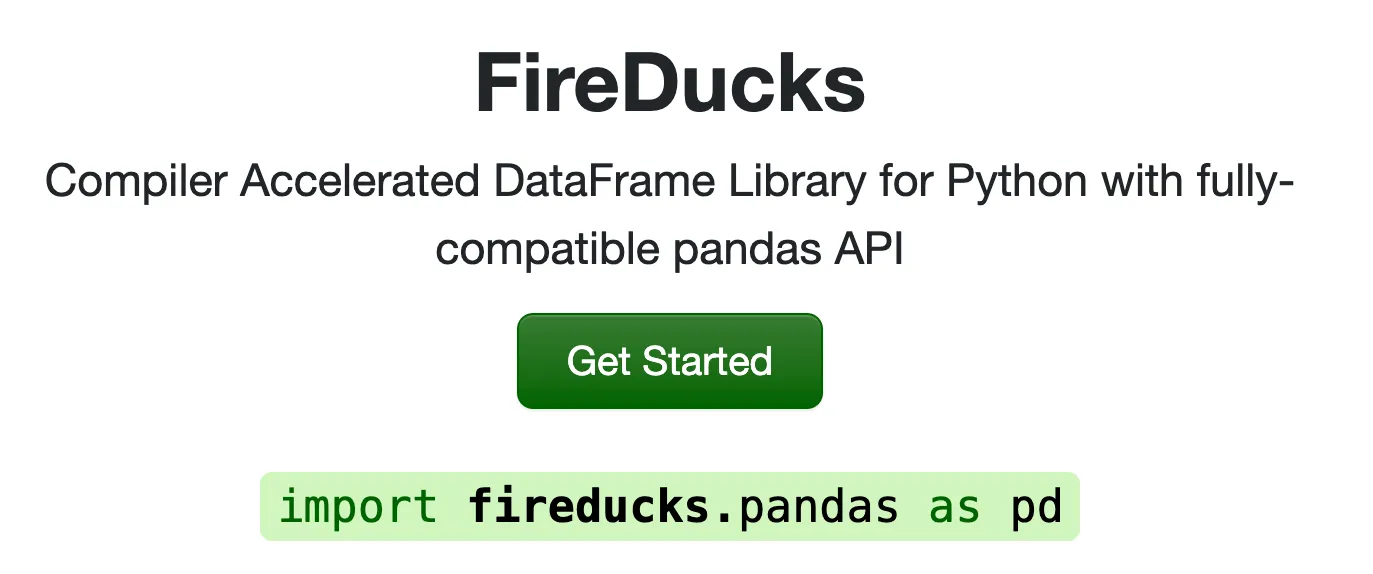Click the word "Library" in the tagline
This screenshot has height=574, width=1373.
click(x=787, y=182)
